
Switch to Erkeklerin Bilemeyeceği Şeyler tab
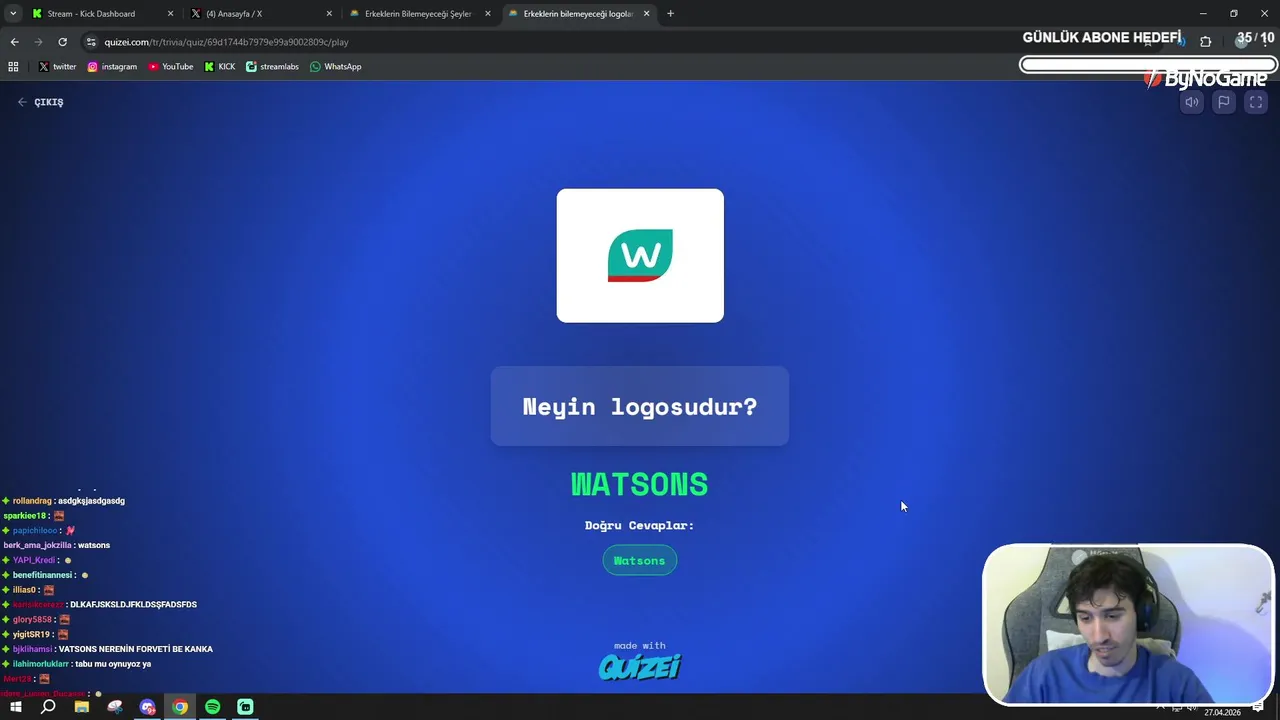tap(418, 14)
